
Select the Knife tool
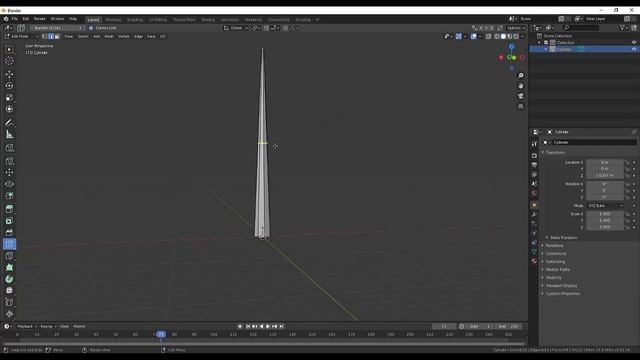pyautogui.click(x=9, y=256)
